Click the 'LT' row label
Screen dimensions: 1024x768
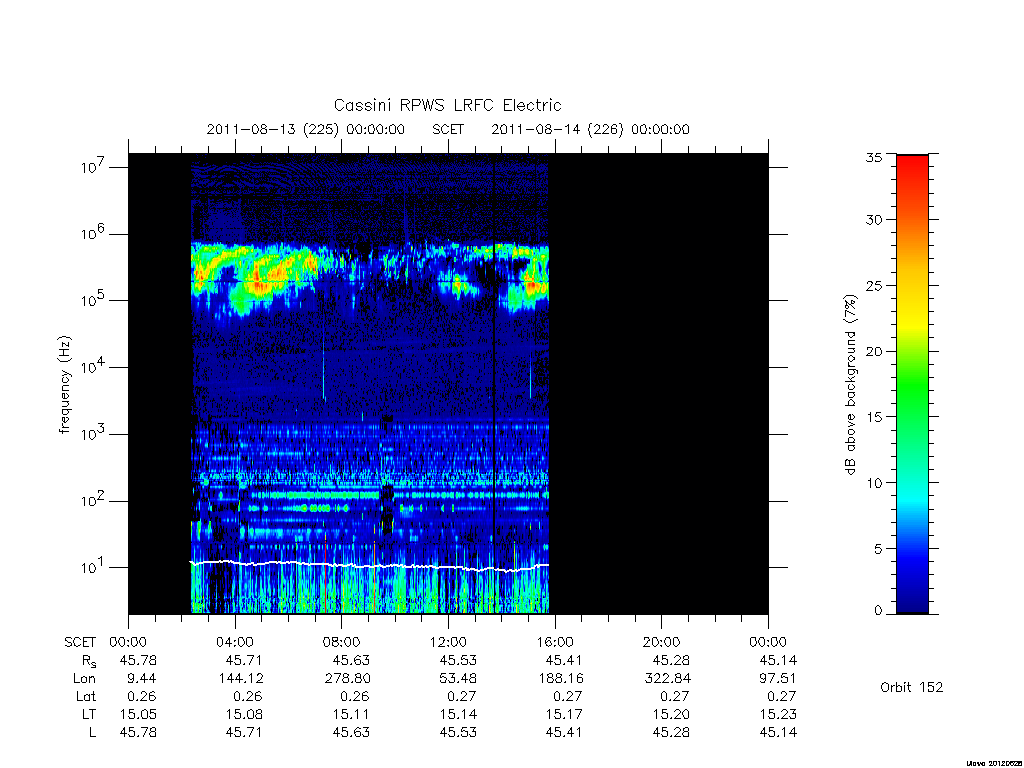click(x=88, y=714)
